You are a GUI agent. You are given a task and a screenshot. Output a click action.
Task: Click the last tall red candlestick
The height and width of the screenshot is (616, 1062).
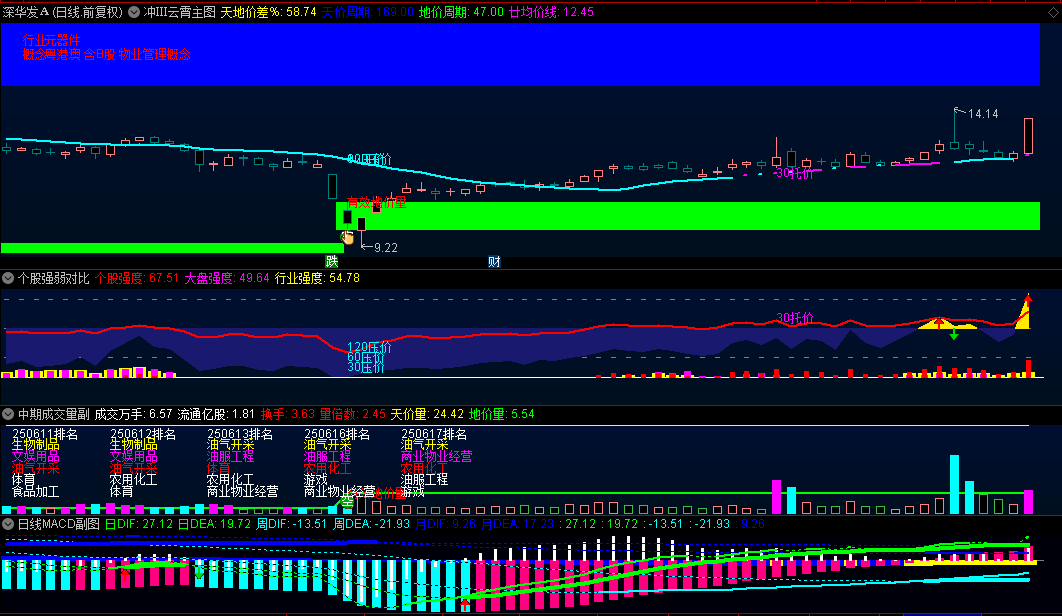click(x=1028, y=136)
